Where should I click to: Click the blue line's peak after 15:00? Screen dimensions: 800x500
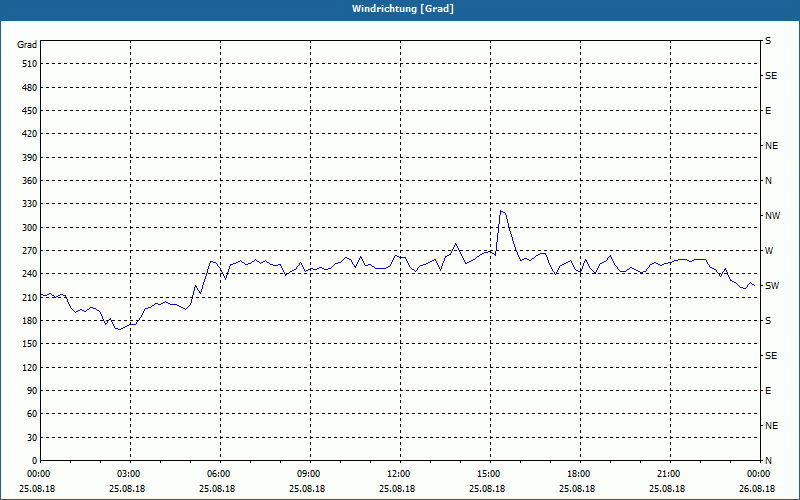502,211
